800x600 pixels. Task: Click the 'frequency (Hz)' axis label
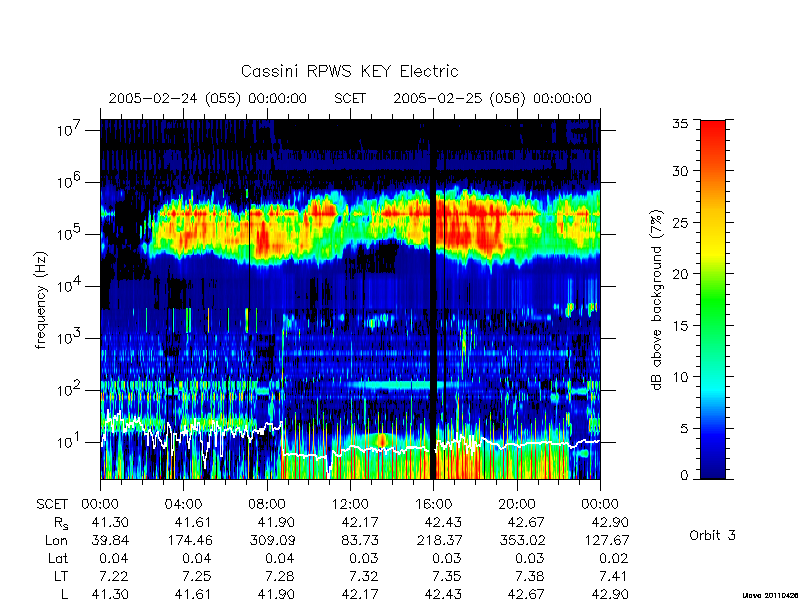41,300
